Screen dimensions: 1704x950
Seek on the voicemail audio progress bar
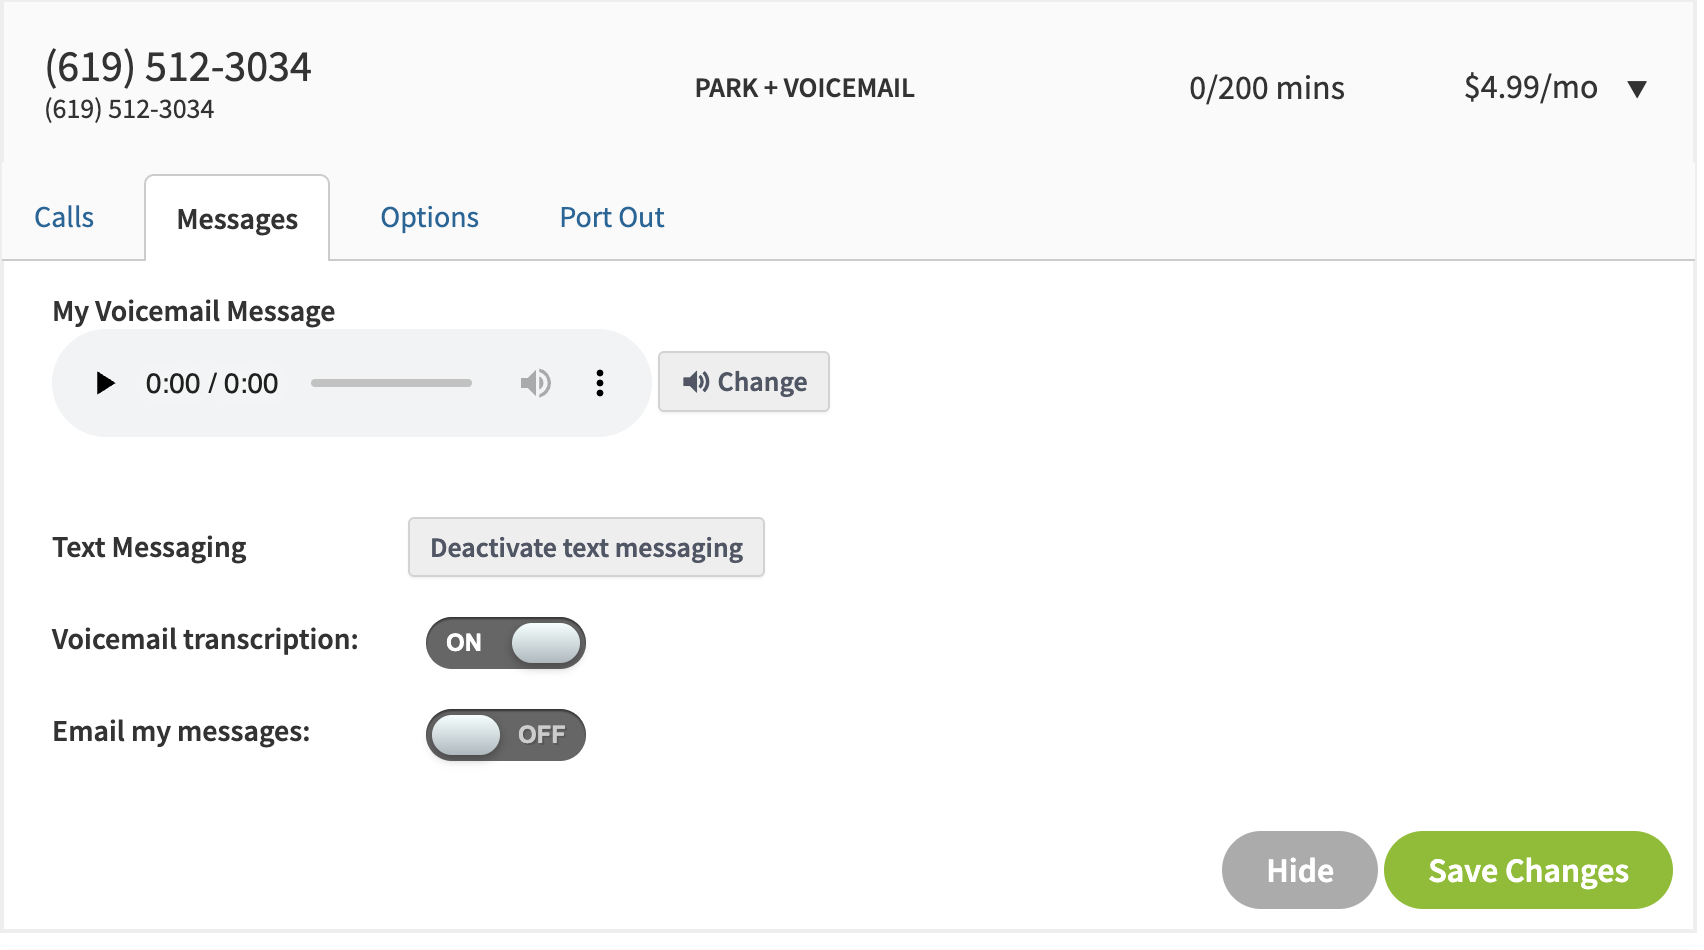pyautogui.click(x=391, y=383)
